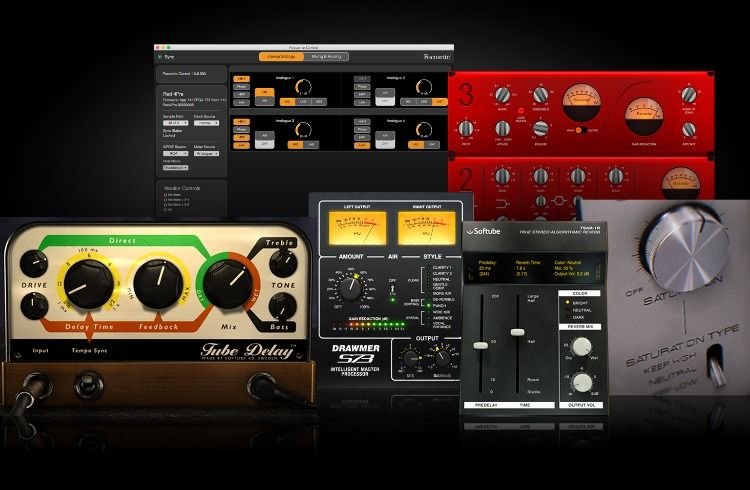
Task: Click the Mix dry/wet knob on Tube Delay
Action: (228, 284)
